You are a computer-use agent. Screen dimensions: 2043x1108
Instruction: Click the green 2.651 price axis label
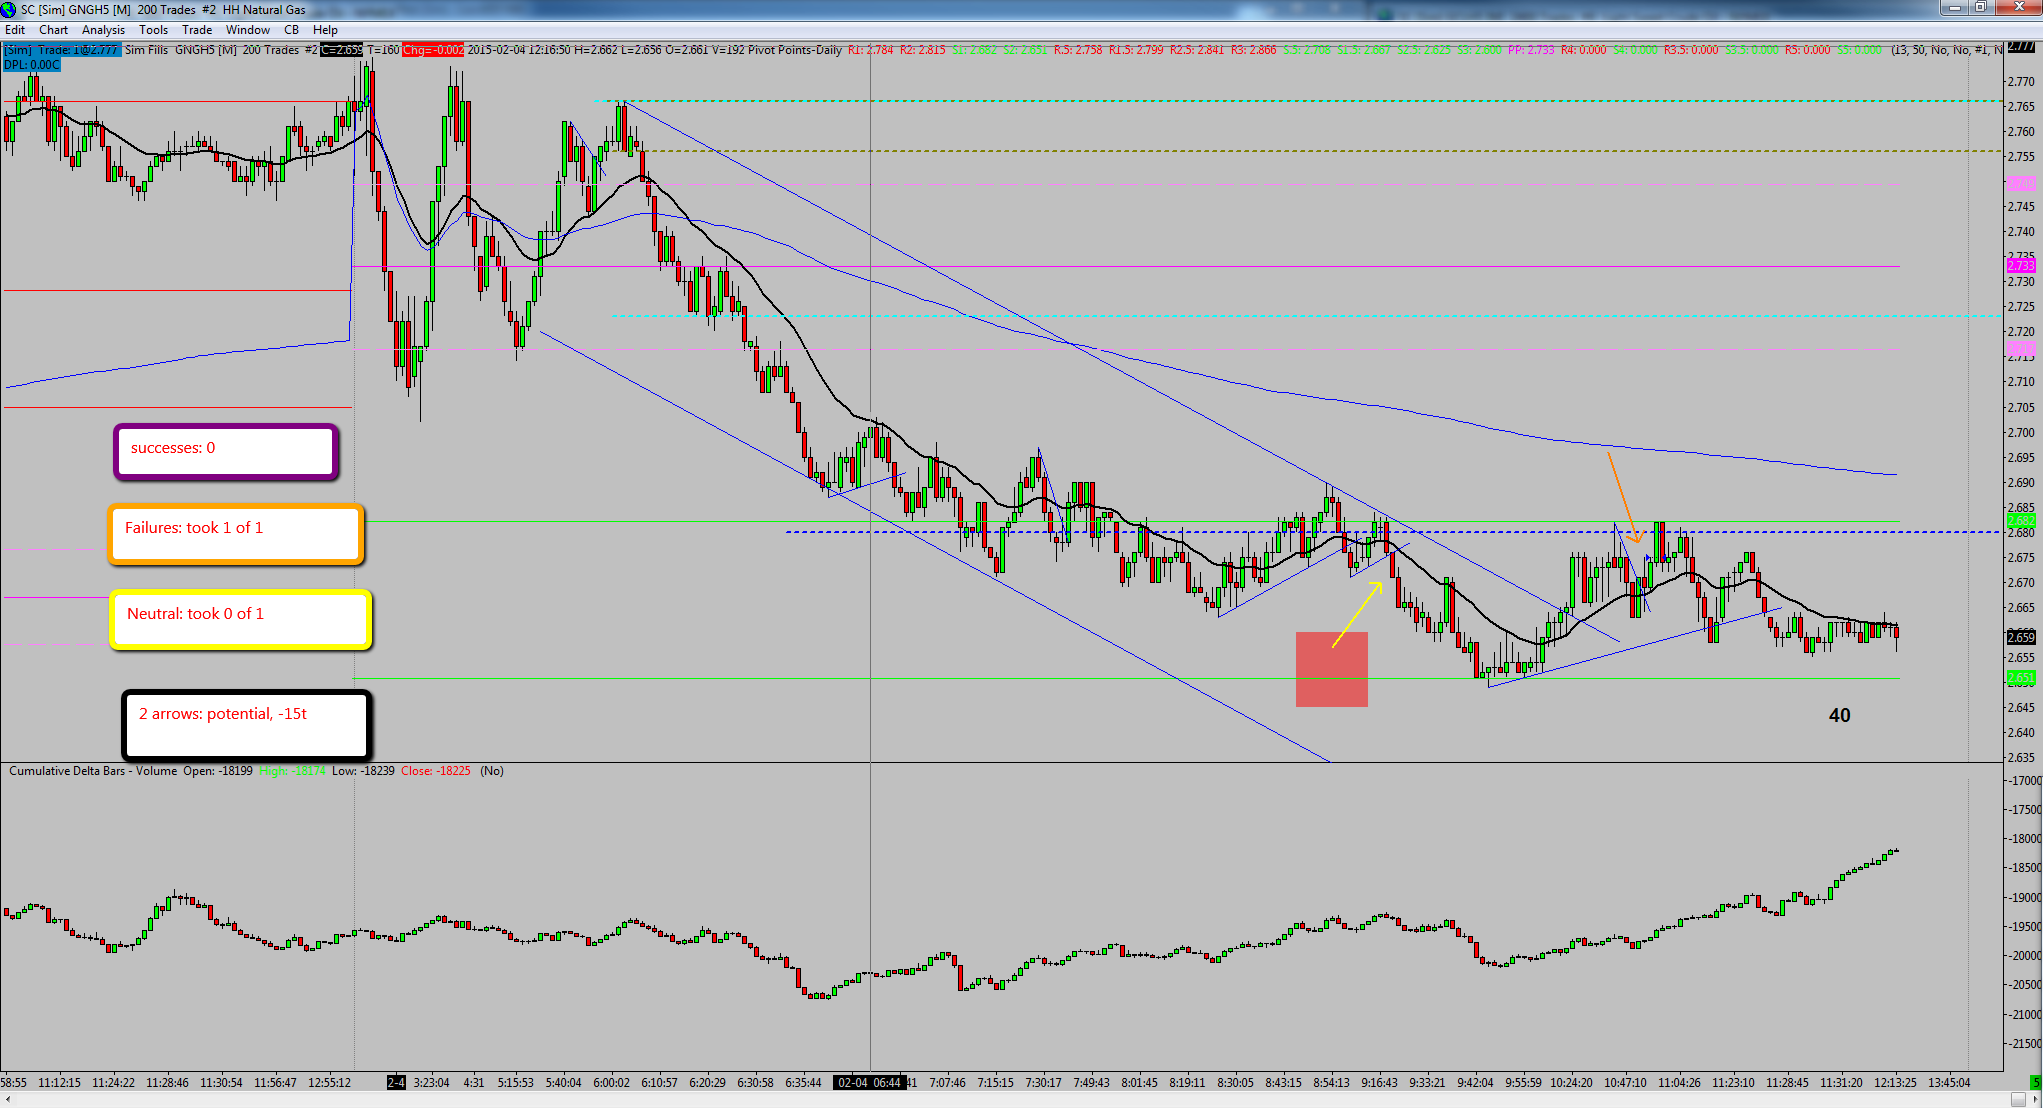(2021, 678)
